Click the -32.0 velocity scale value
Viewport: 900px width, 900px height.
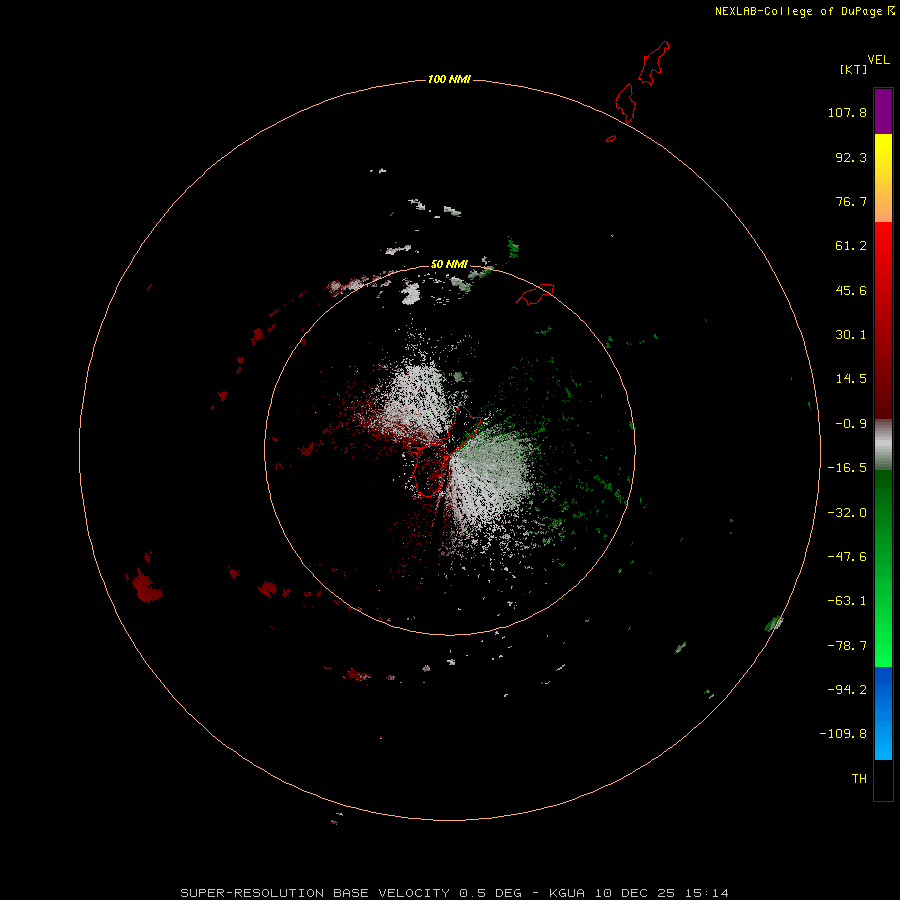(x=847, y=513)
